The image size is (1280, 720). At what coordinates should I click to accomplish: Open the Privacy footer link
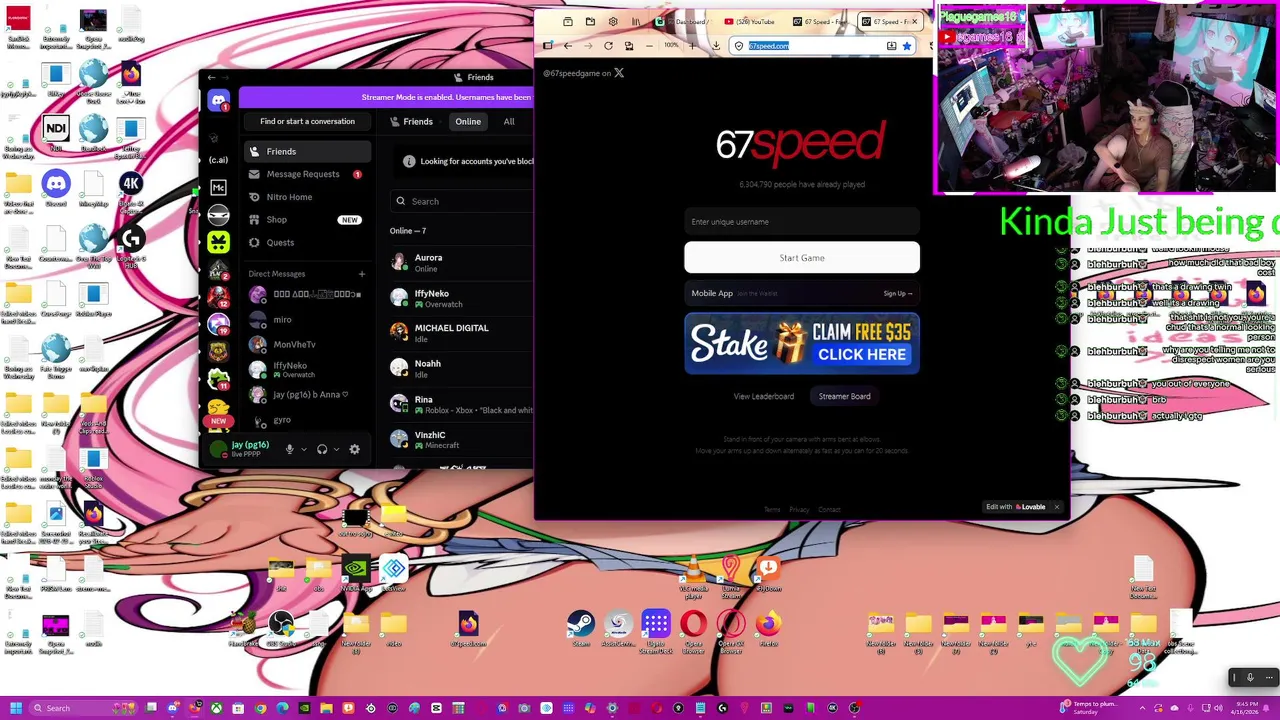pyautogui.click(x=799, y=510)
